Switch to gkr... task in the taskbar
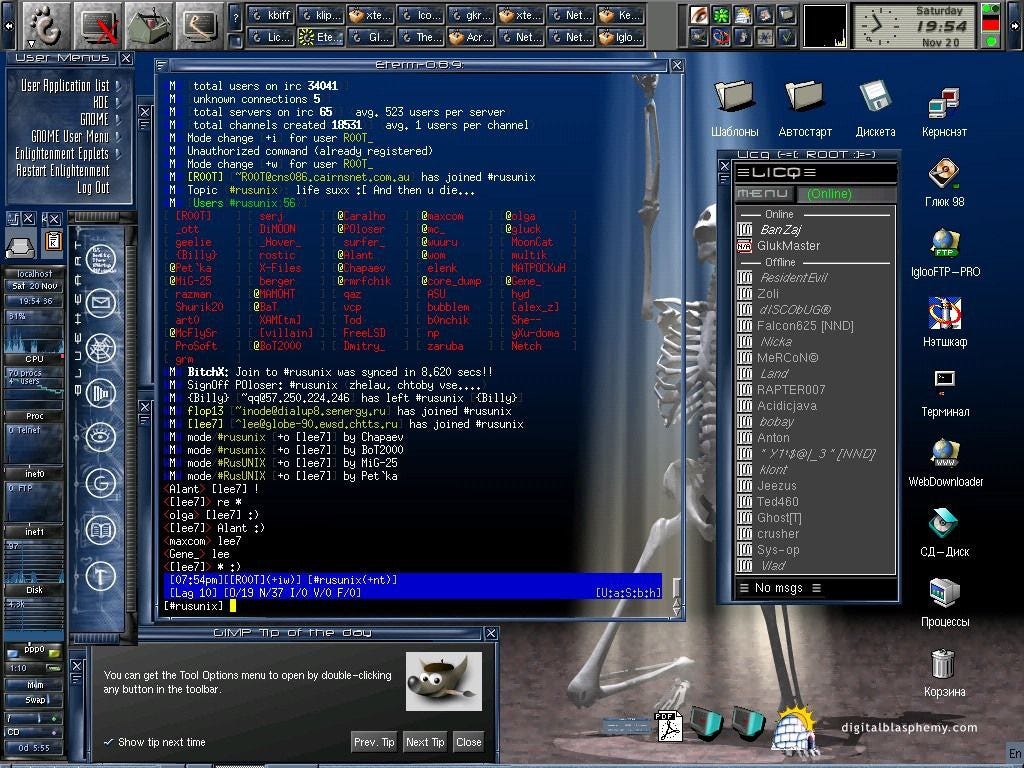Viewport: 1024px width, 768px height. click(472, 15)
